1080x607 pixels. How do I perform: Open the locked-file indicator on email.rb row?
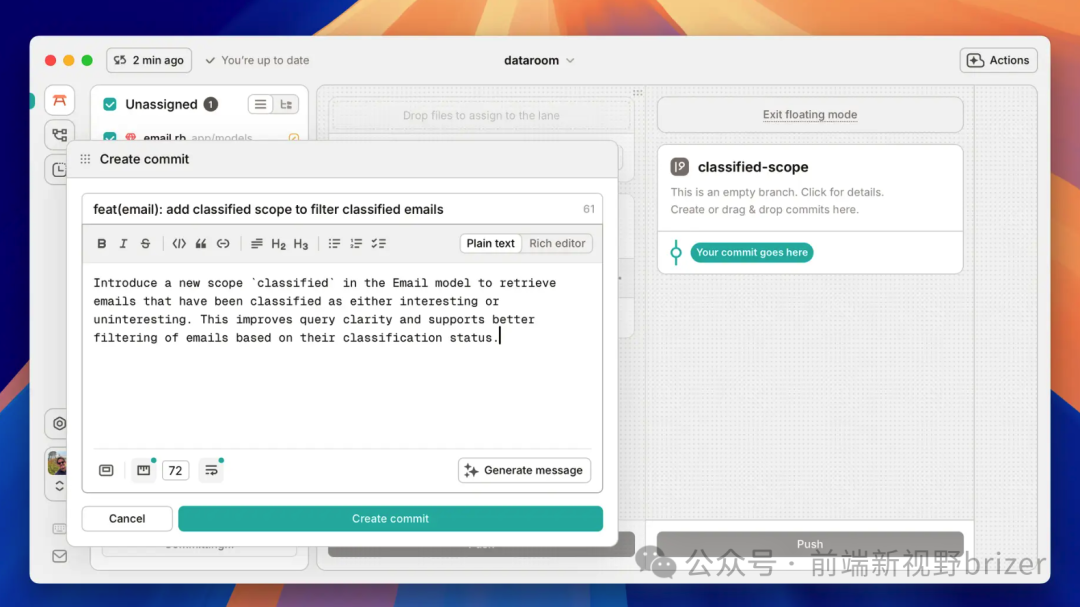pyautogui.click(x=294, y=138)
